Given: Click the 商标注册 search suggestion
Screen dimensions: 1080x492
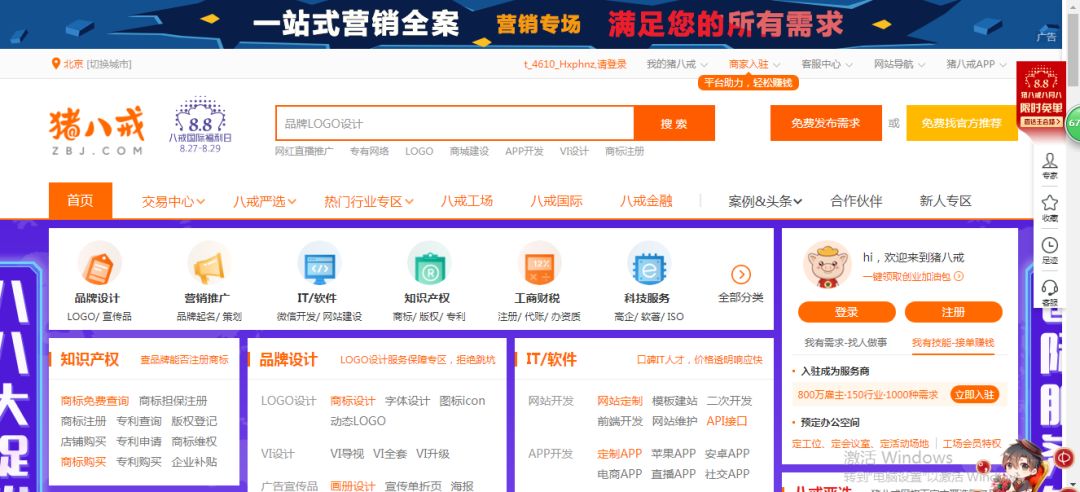Looking at the screenshot, I should click(x=625, y=152).
